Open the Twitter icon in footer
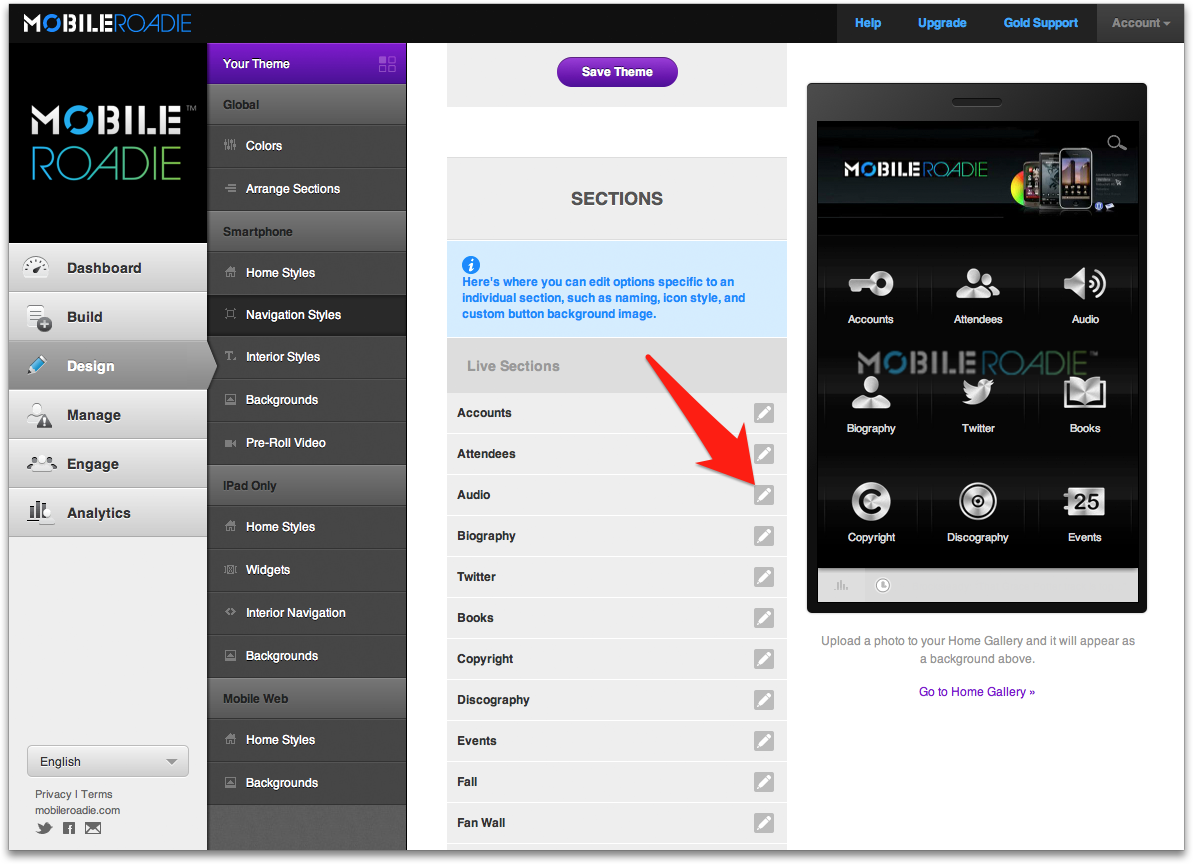Image resolution: width=1193 pixels, height=864 pixels. pyautogui.click(x=44, y=828)
